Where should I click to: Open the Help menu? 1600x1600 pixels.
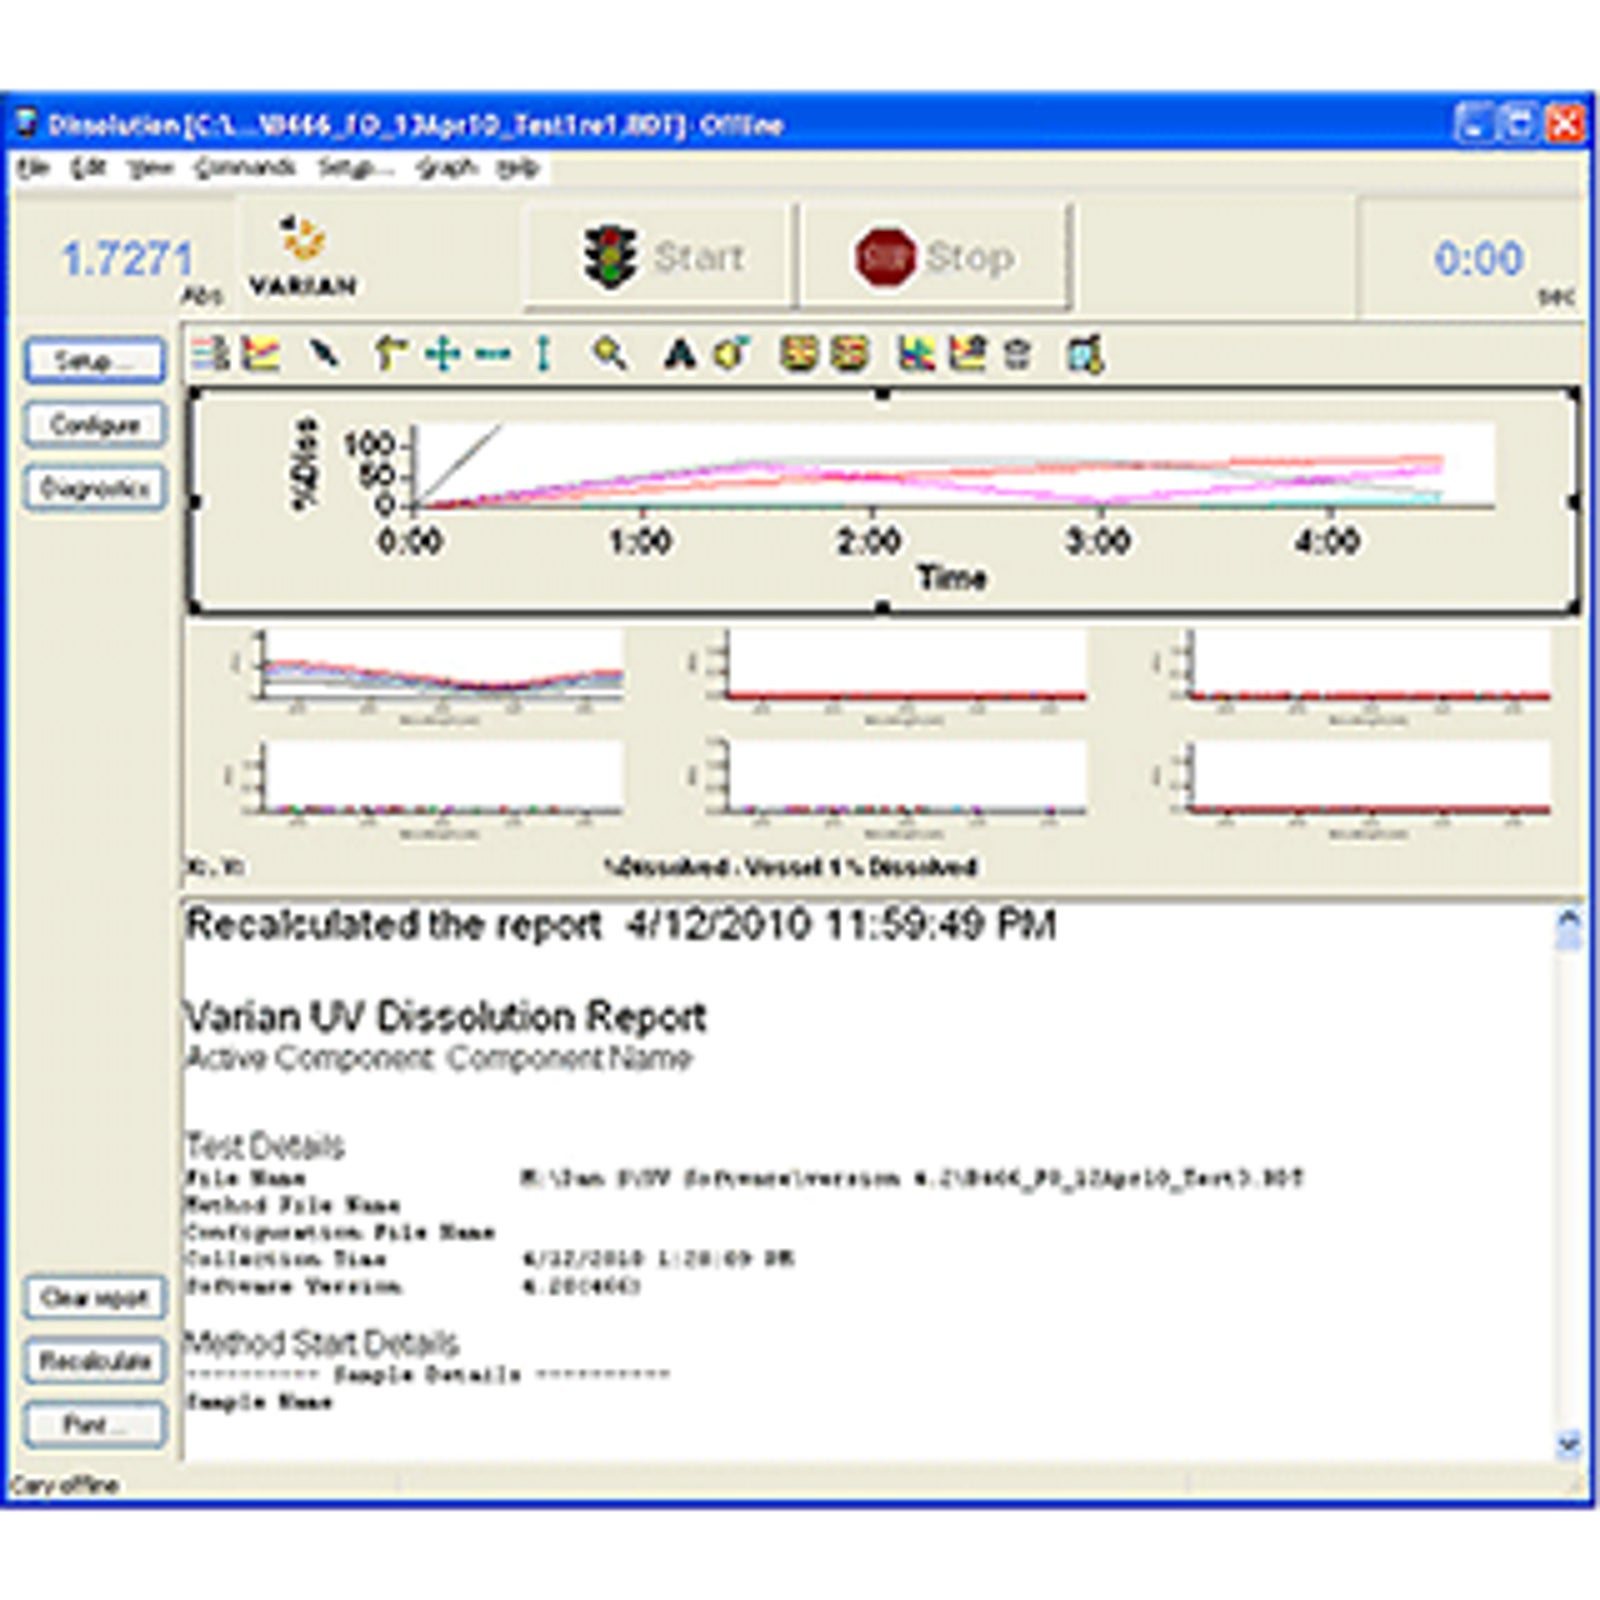tap(518, 168)
